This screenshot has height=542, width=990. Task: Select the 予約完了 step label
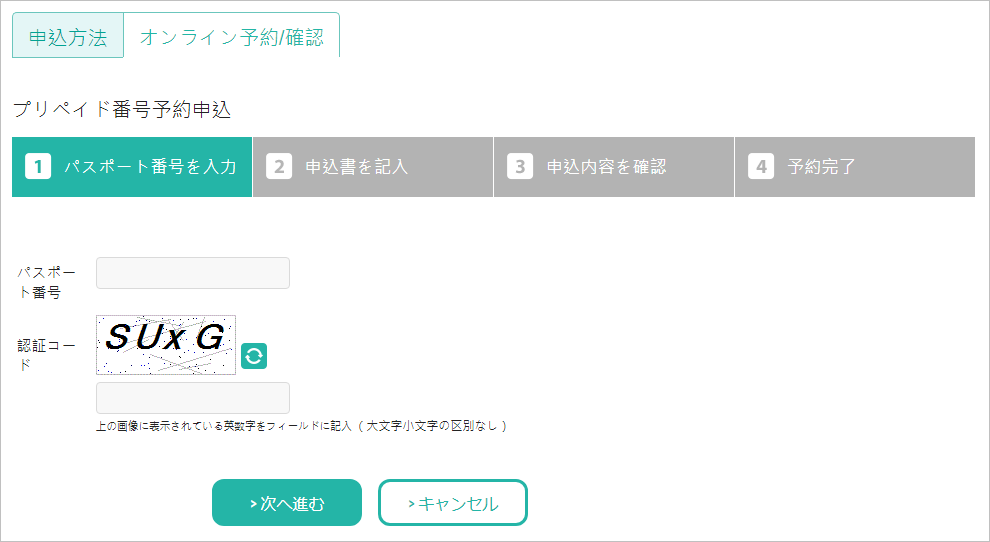point(822,167)
